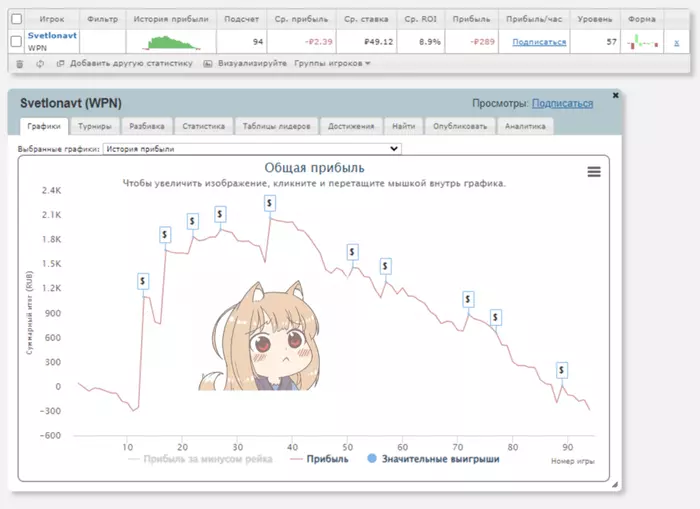The height and width of the screenshot is (509, 700).
Task: Close the Svetlonavt (WPN) panel
Action: [x=616, y=95]
